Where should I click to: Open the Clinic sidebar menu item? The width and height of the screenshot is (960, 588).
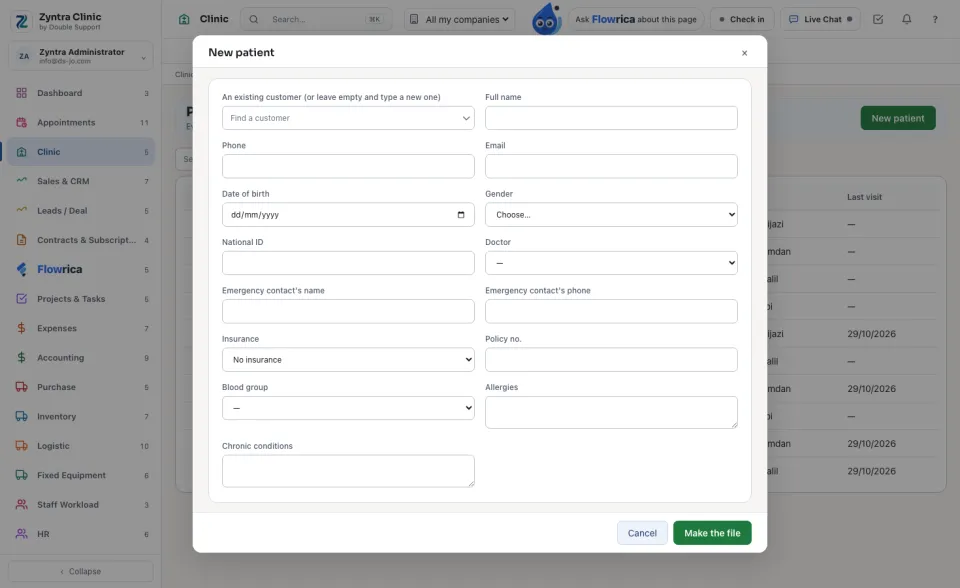point(81,152)
